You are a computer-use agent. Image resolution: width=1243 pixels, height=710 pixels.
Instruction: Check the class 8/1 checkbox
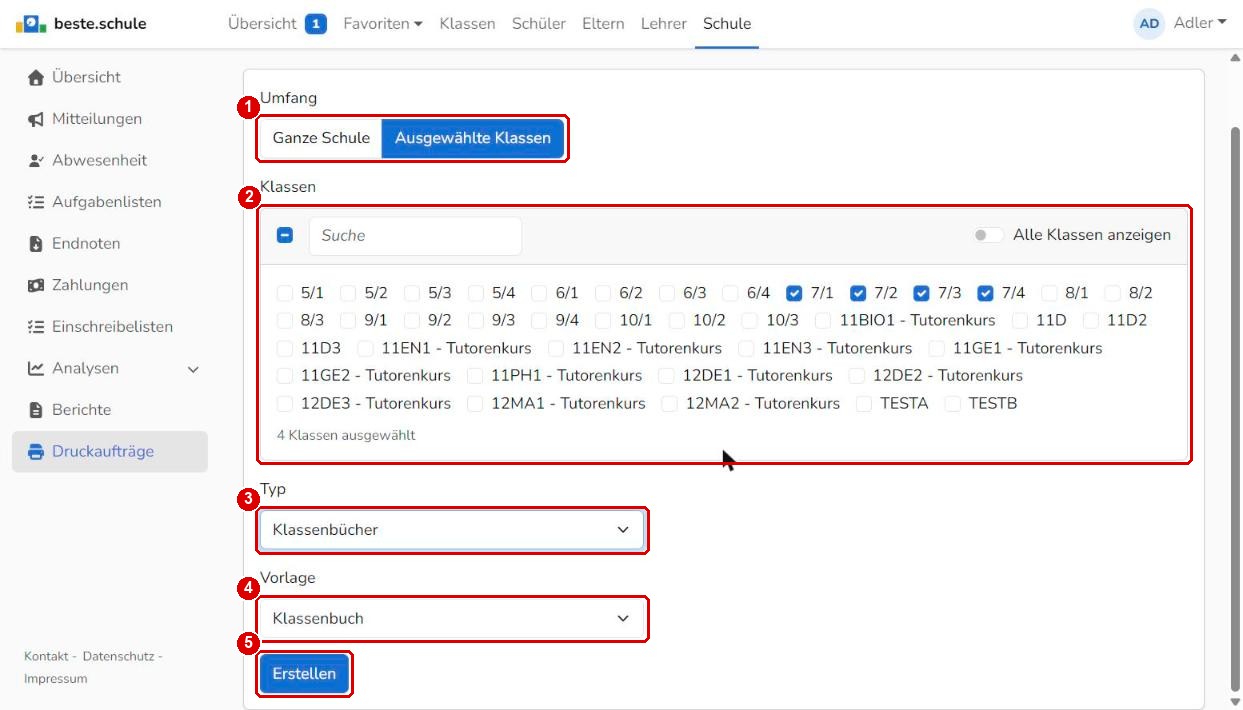1049,294
